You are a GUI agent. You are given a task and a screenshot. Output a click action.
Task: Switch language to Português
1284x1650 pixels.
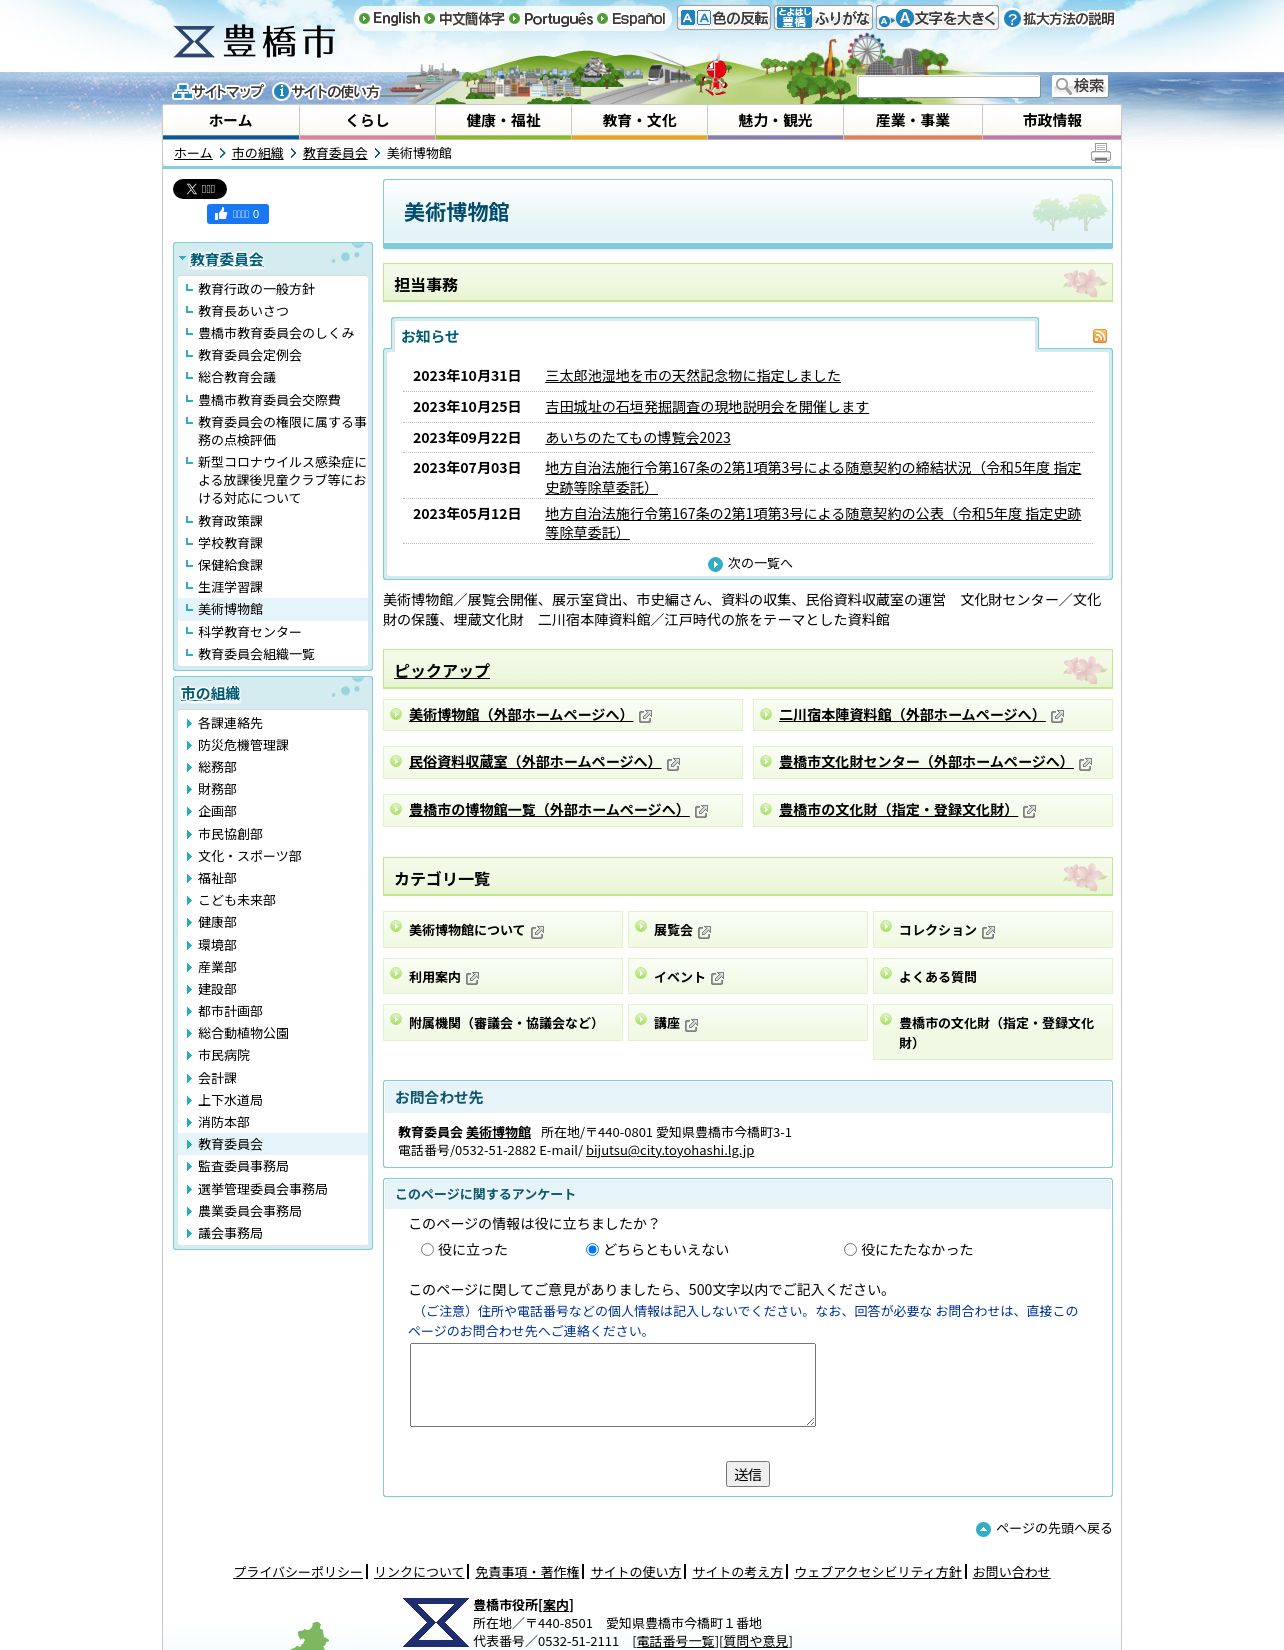(551, 18)
